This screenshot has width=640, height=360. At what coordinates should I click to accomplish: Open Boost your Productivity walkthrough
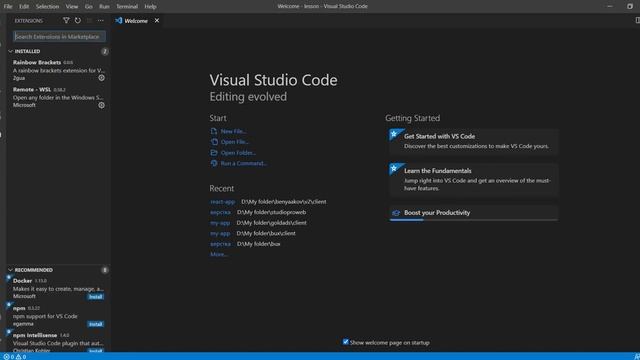tap(473, 213)
